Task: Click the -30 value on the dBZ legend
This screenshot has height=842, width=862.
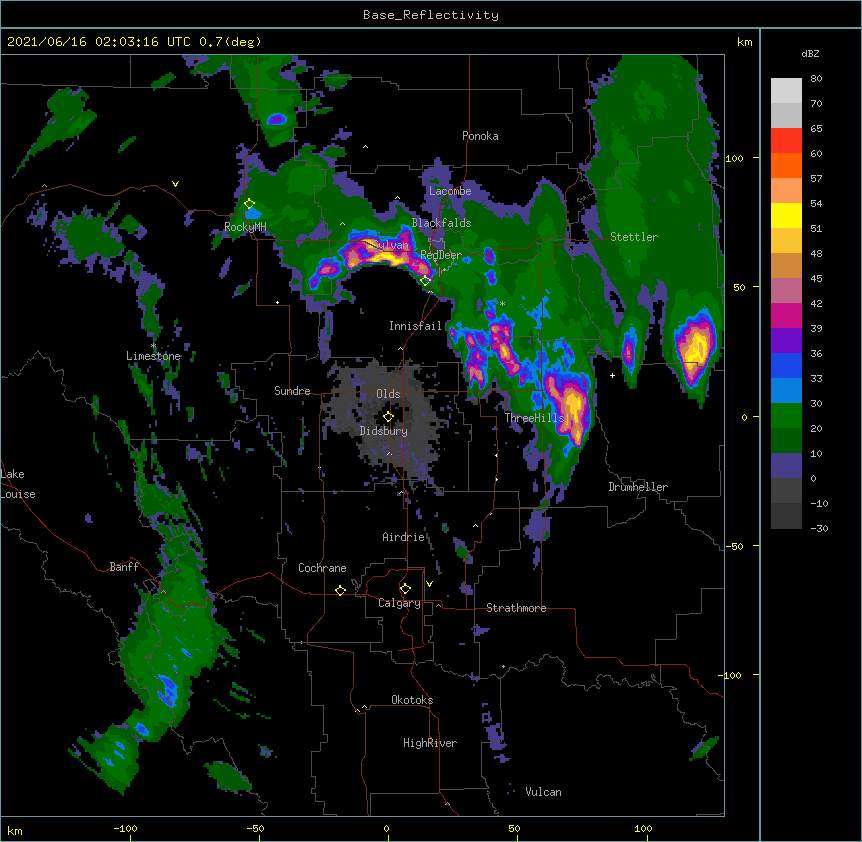Action: tap(819, 529)
